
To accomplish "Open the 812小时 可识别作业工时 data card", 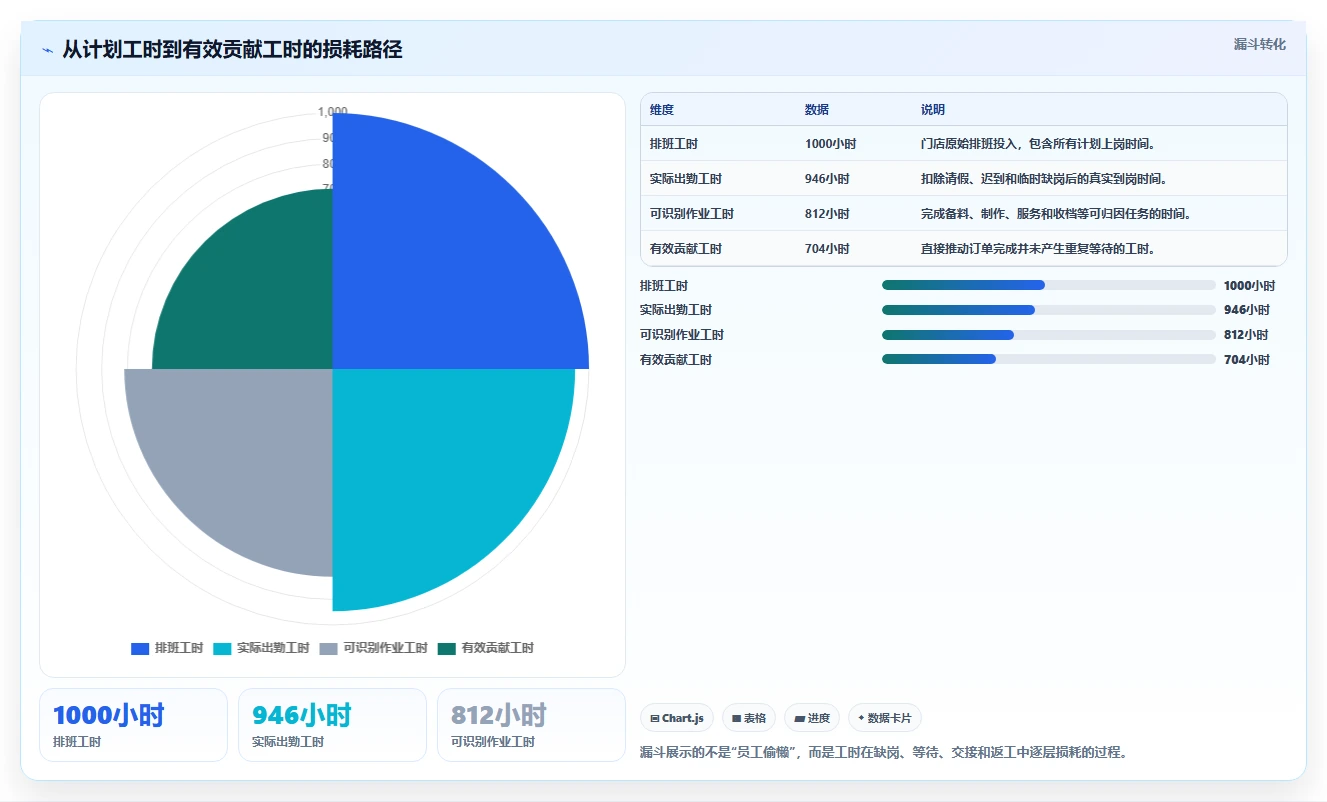I will pos(531,725).
